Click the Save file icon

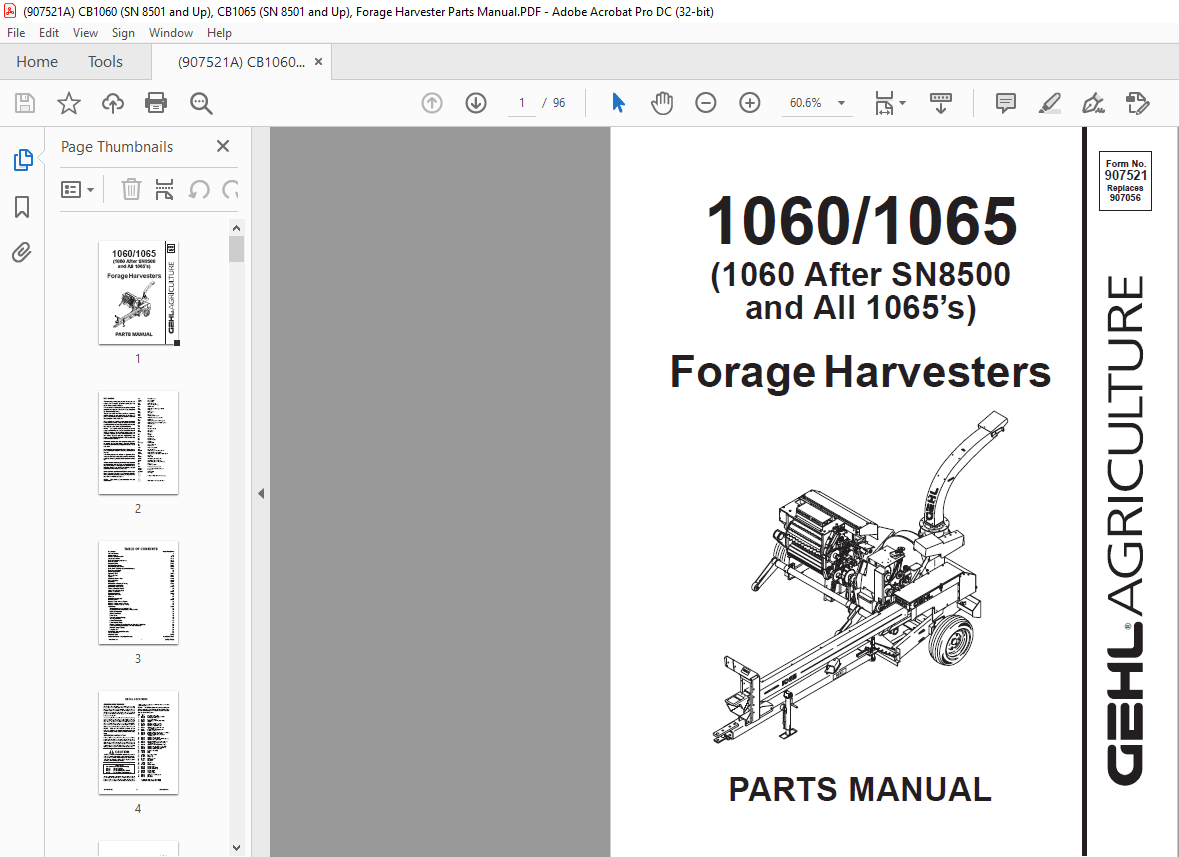(x=25, y=103)
